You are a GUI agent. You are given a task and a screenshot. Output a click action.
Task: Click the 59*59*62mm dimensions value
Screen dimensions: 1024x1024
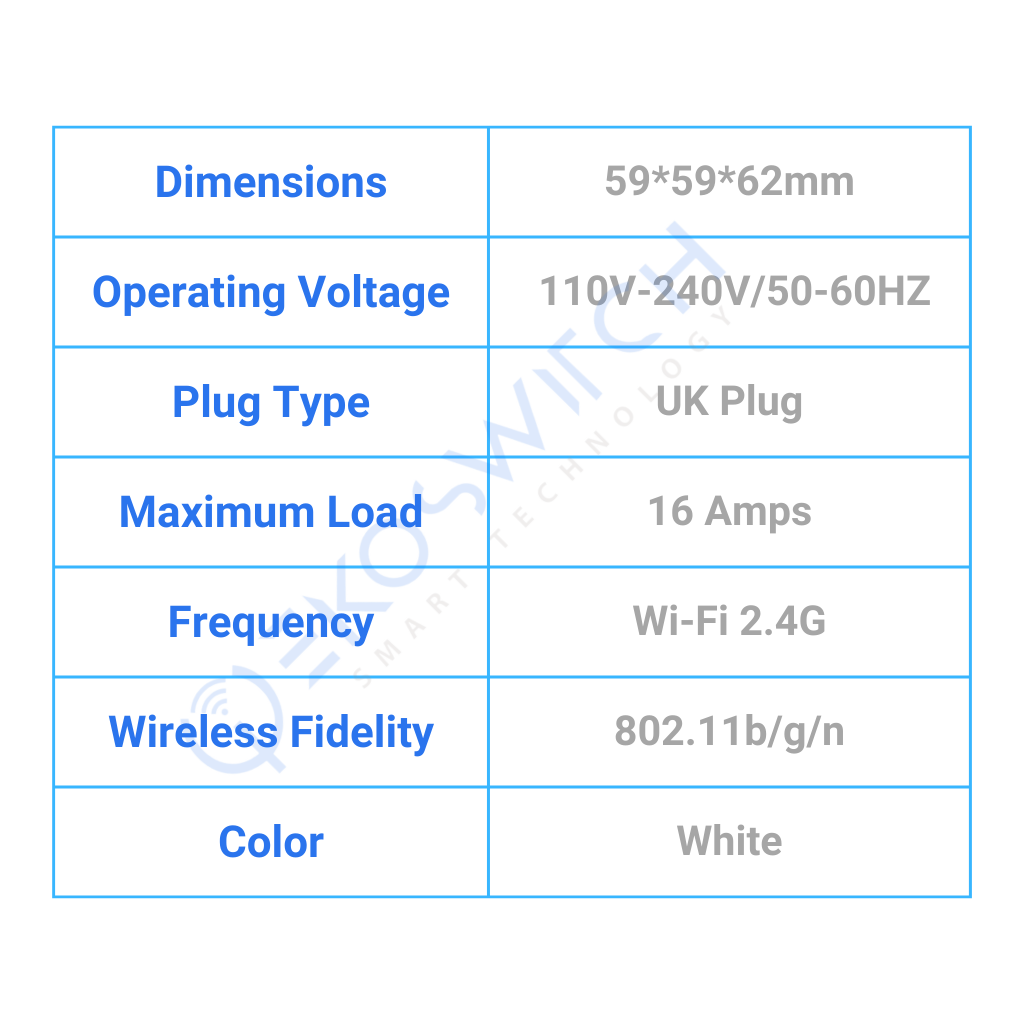tap(729, 182)
